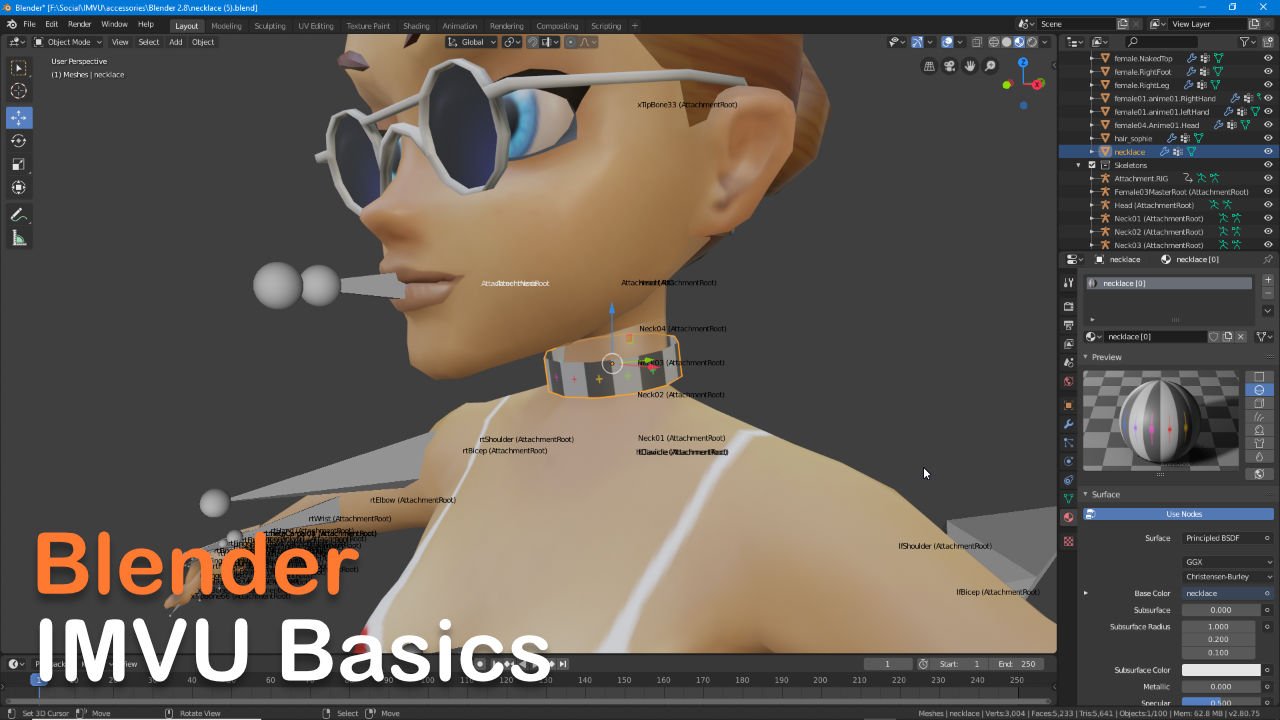1280x720 pixels.
Task: Switch viewport to wireframe shading
Action: pyautogui.click(x=994, y=42)
